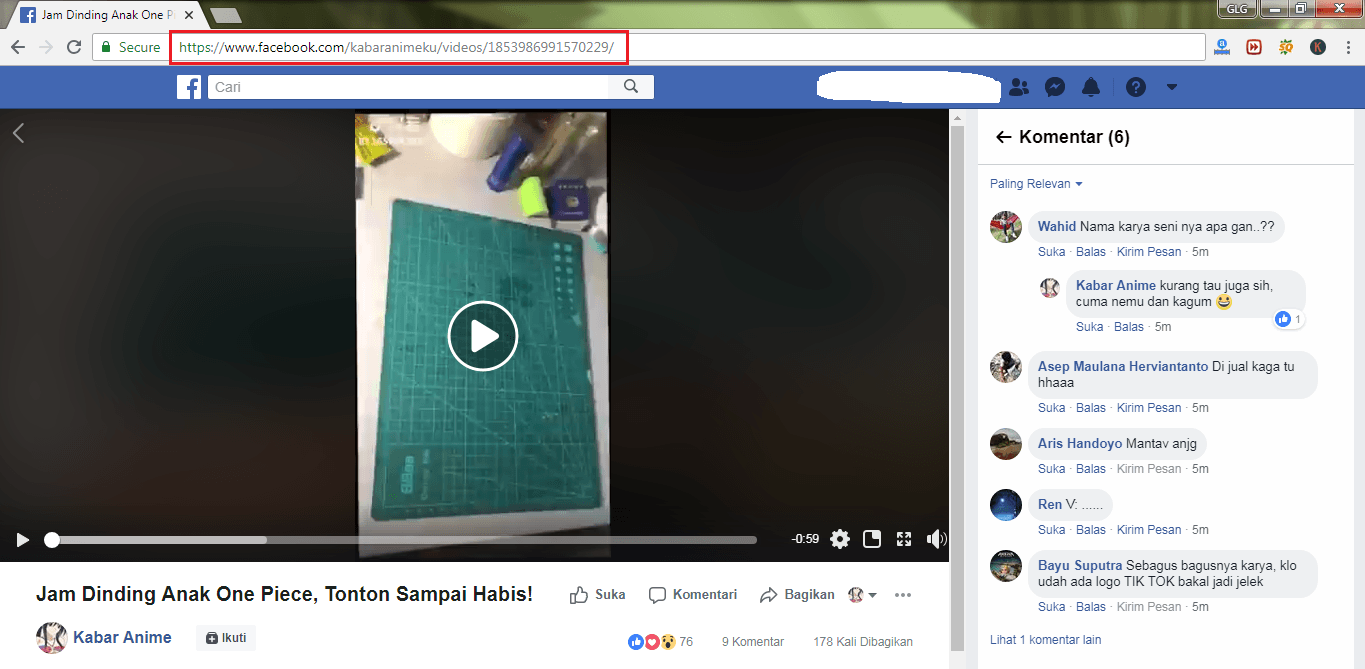
Task: Switch to the Jam Dinding Anak browser tab
Action: point(100,14)
